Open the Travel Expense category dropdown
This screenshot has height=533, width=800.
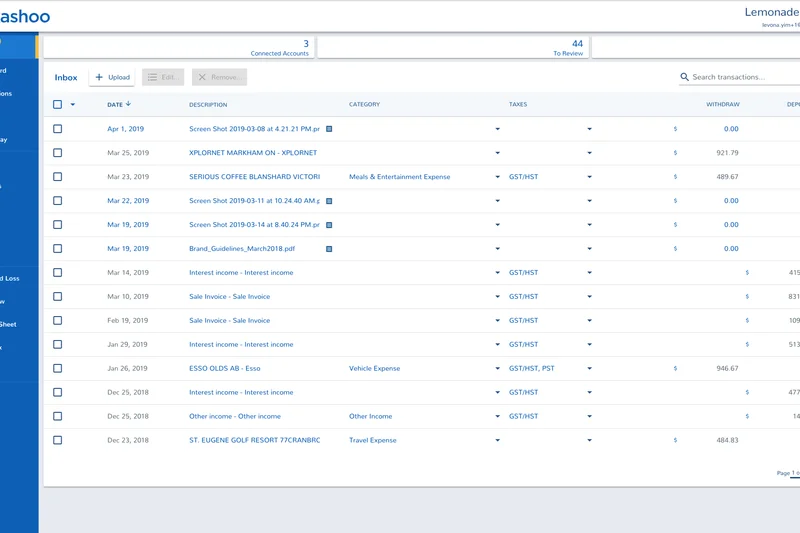pyautogui.click(x=497, y=441)
